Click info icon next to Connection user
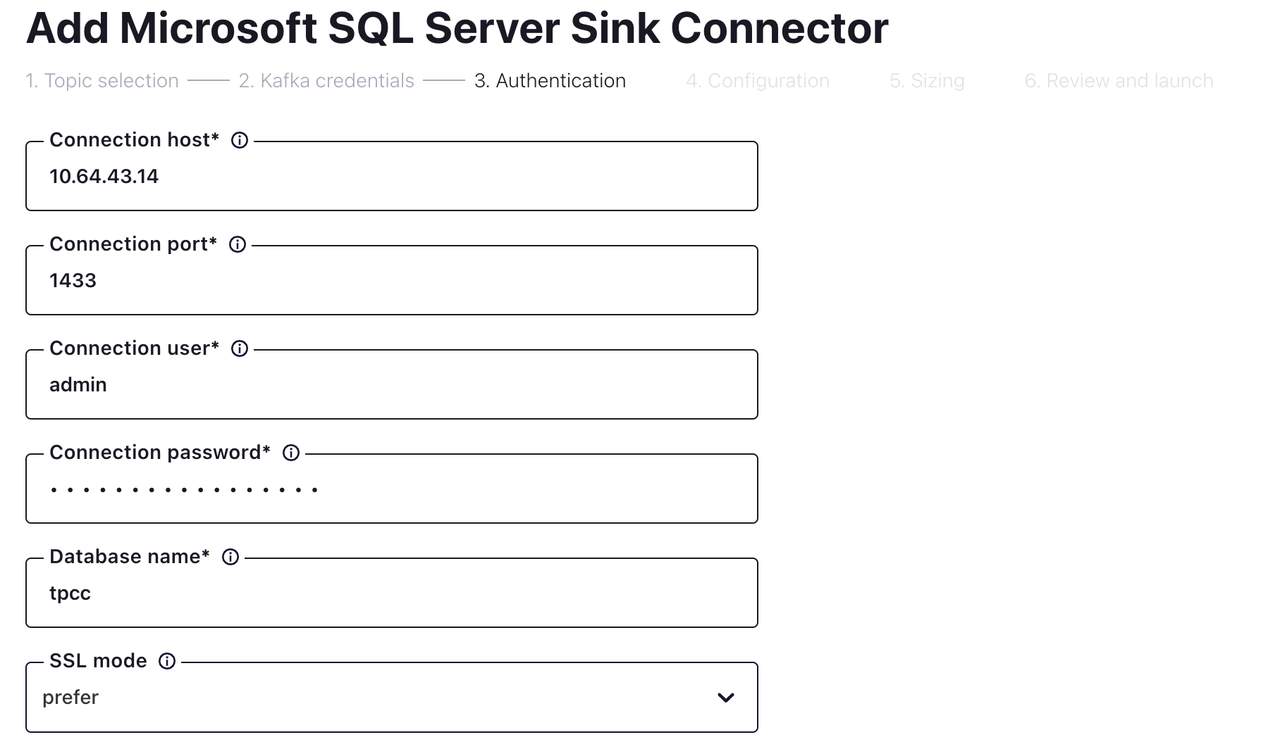 click(x=239, y=349)
